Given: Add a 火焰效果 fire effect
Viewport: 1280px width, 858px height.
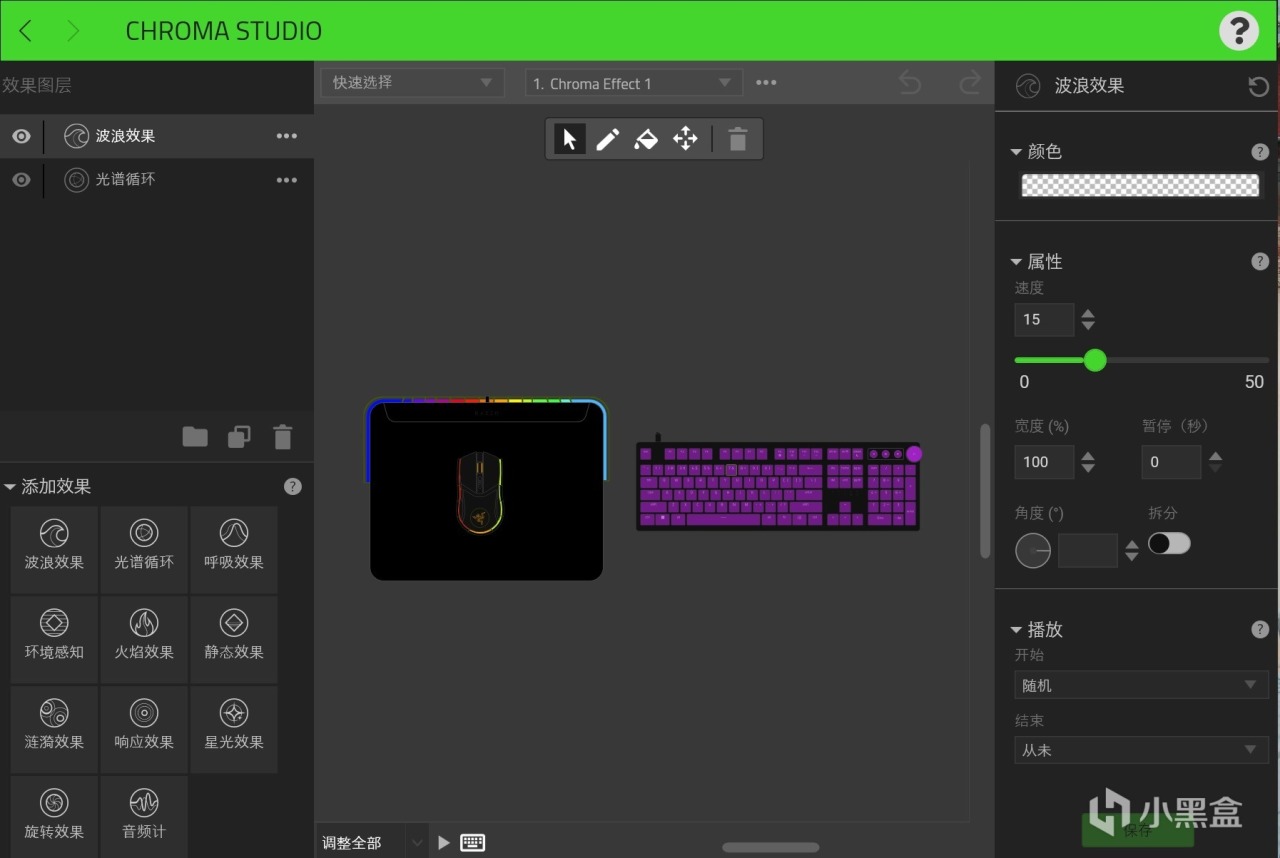Looking at the screenshot, I should point(144,639).
